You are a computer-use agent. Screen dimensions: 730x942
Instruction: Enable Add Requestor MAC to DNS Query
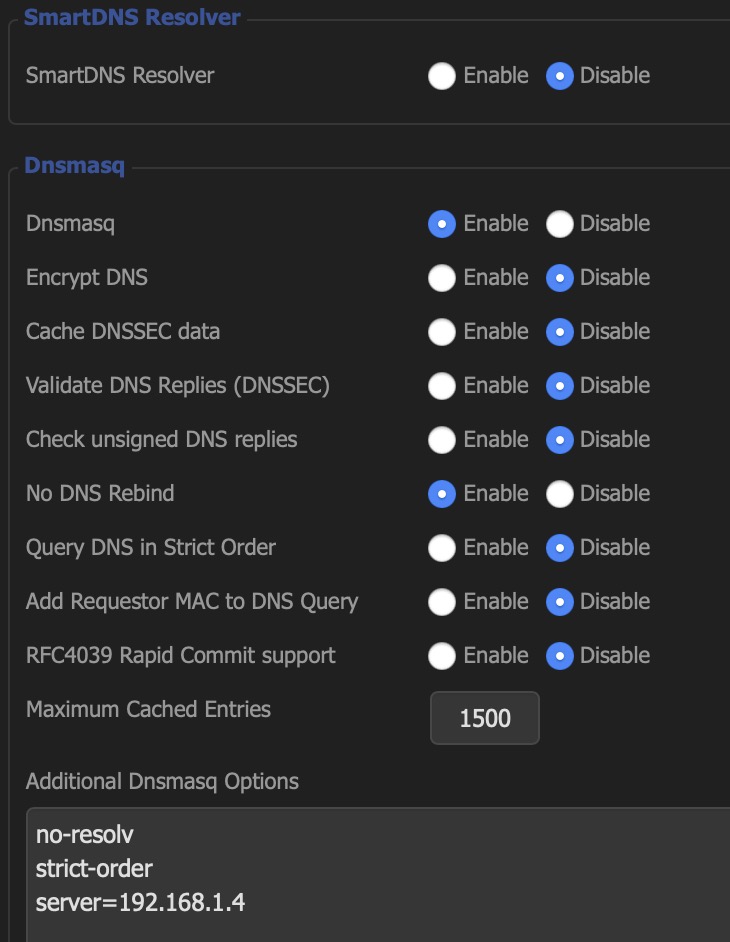click(x=442, y=603)
